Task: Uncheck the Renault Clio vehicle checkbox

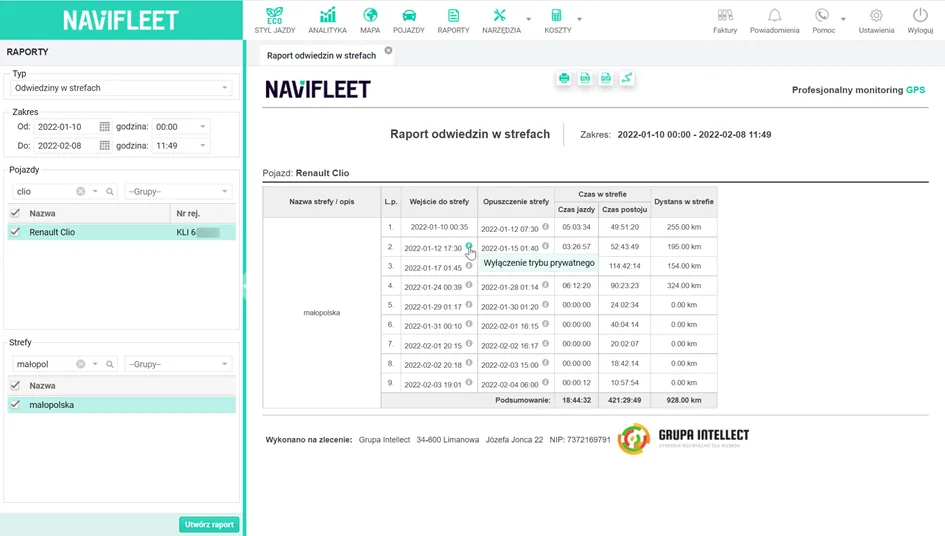Action: pyautogui.click(x=16, y=232)
